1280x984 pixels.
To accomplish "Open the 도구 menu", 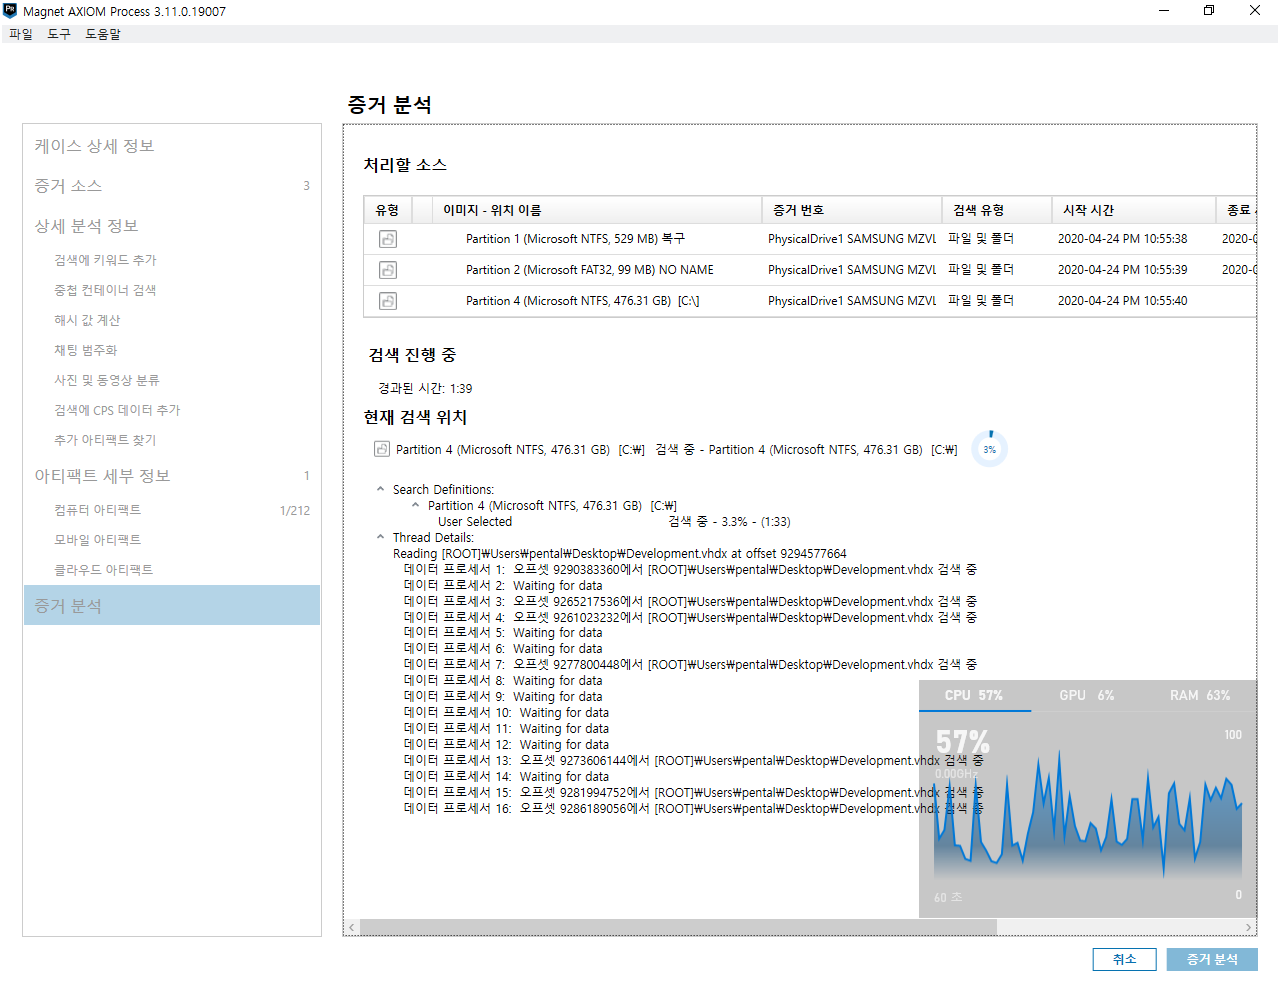I will click(x=59, y=34).
